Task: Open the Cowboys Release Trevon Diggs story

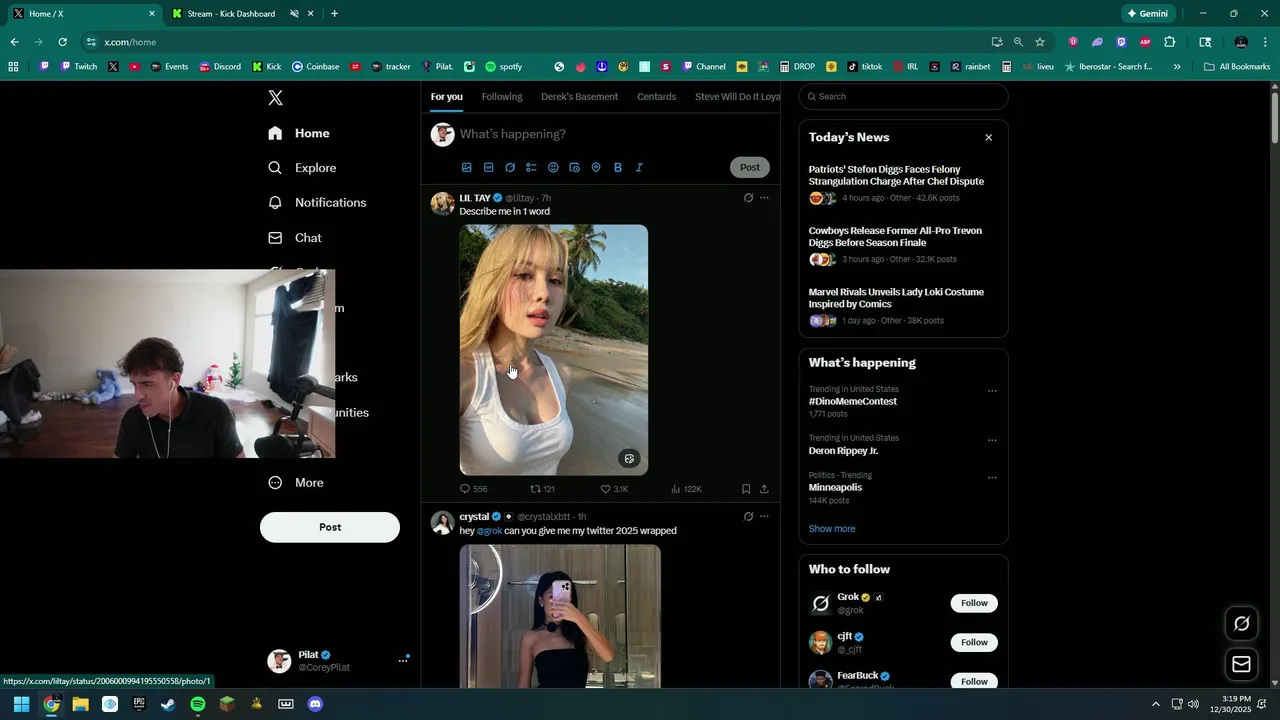Action: 895,237
